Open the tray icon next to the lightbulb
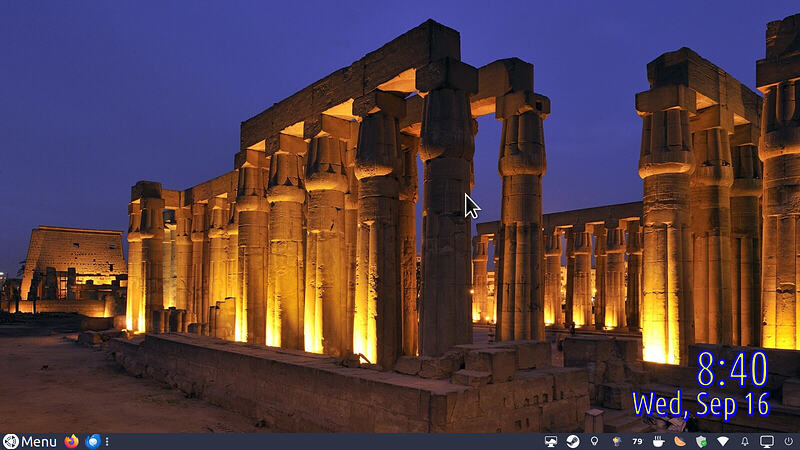The width and height of the screenshot is (800, 450). click(x=616, y=441)
